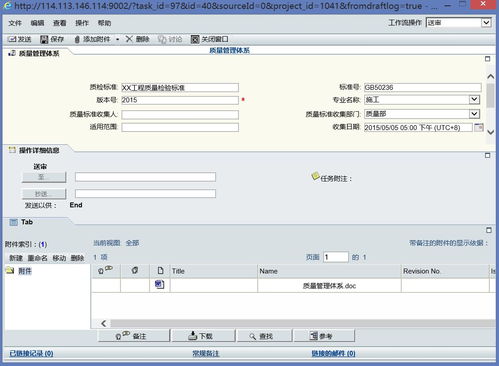Expand the 工作流操作 dropdown
The height and width of the screenshot is (366, 499).
486,23
